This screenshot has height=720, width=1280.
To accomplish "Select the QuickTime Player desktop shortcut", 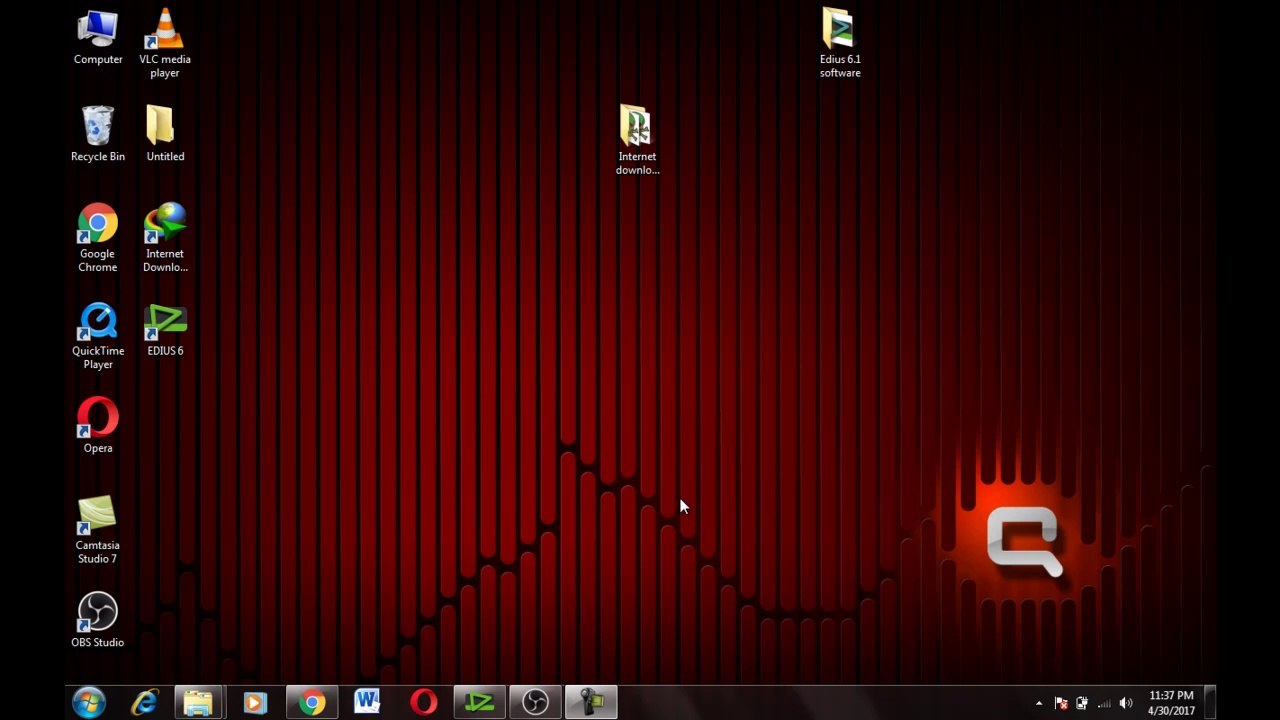I will coord(98,336).
